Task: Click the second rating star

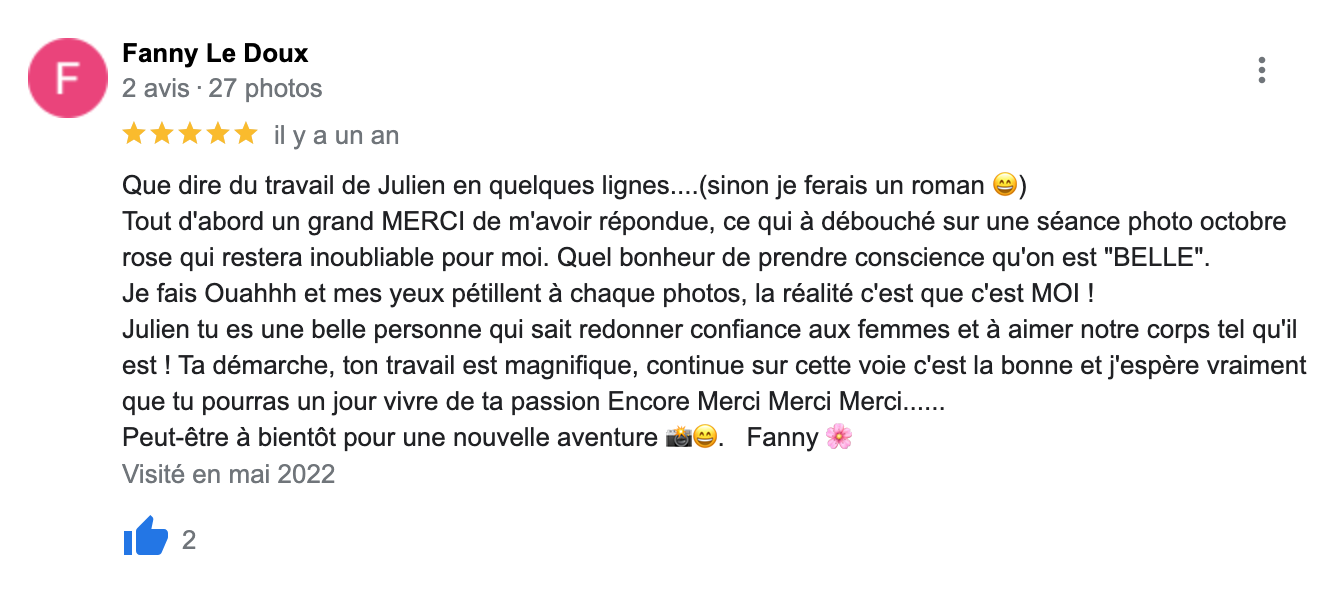Action: point(161,133)
